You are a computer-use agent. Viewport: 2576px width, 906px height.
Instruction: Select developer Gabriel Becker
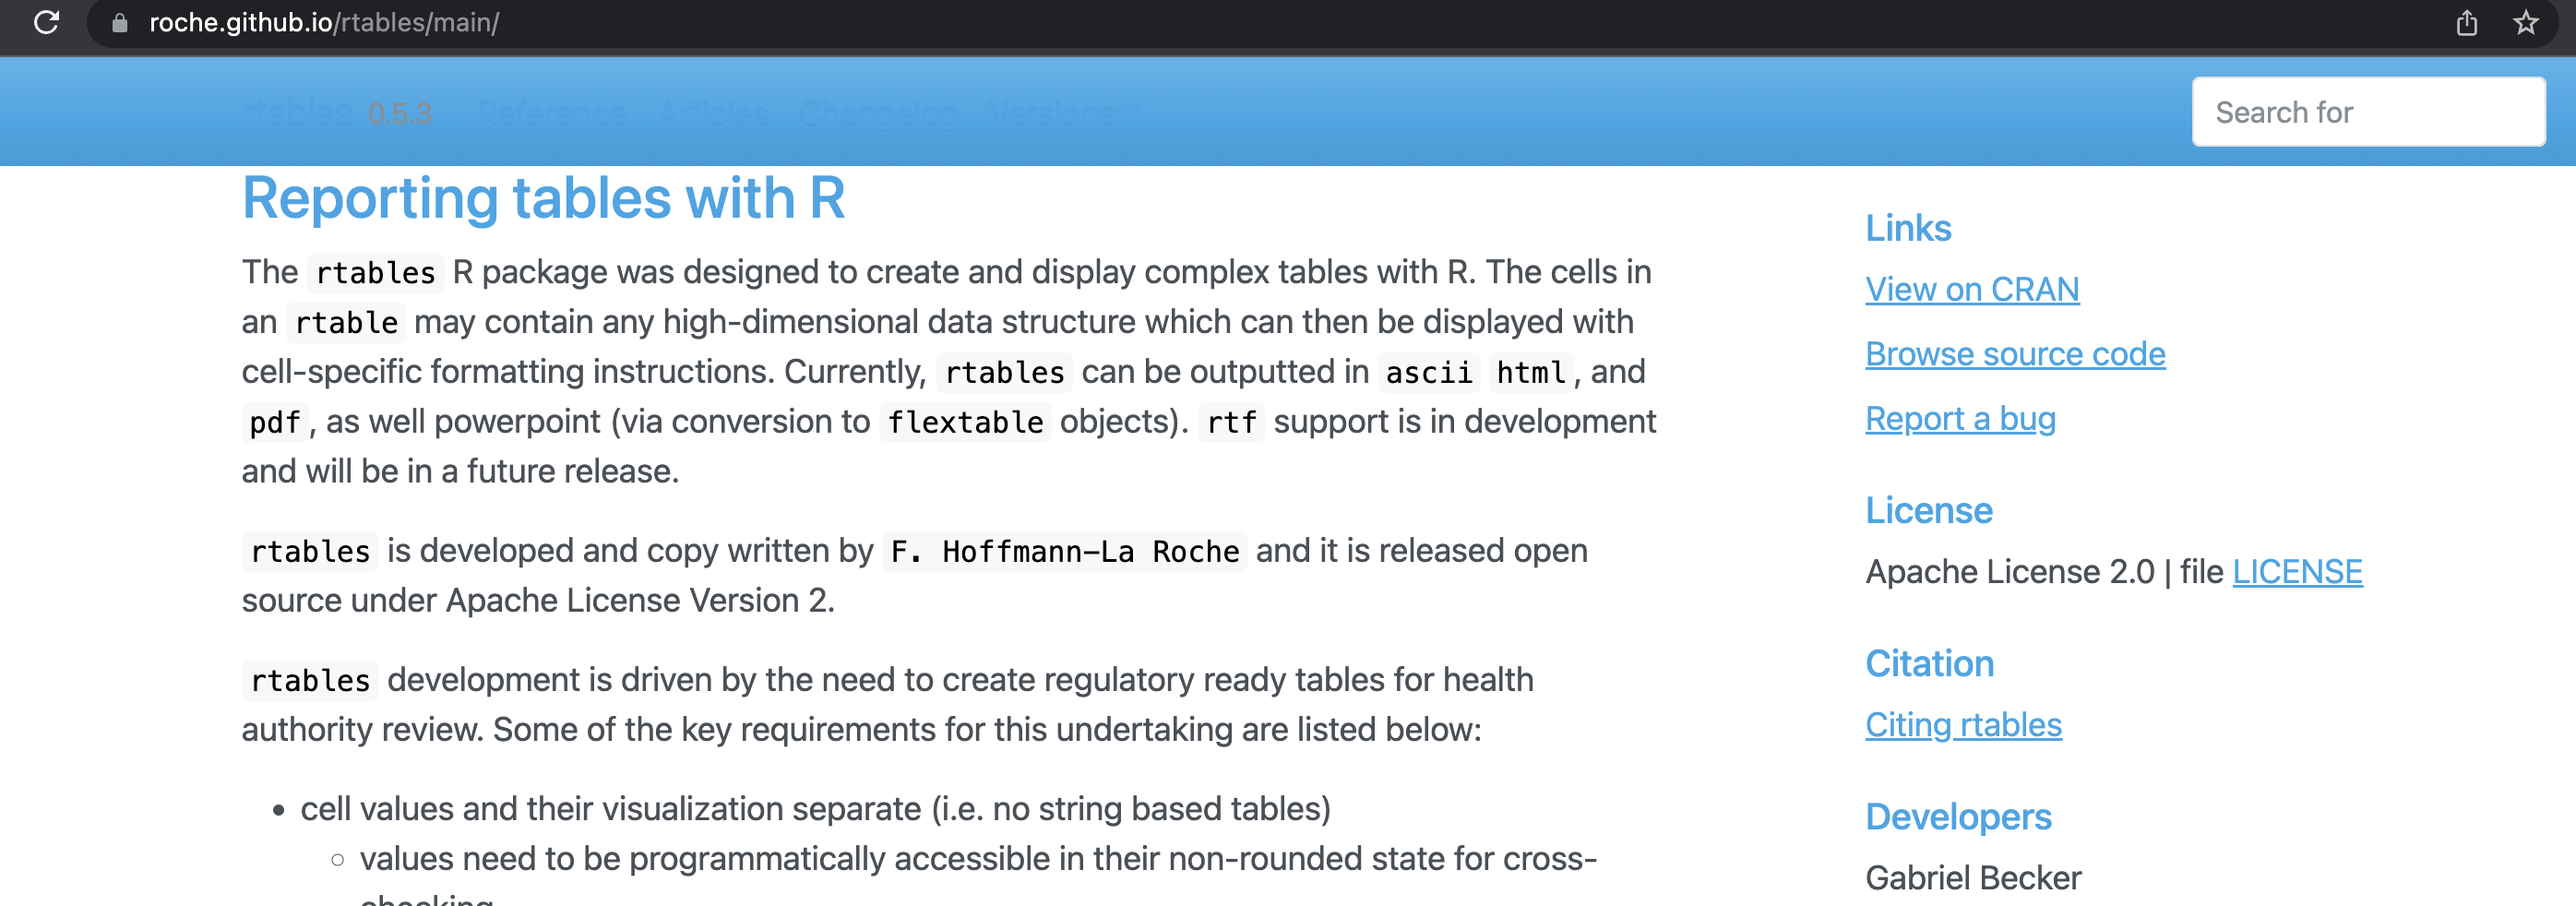1973,877
